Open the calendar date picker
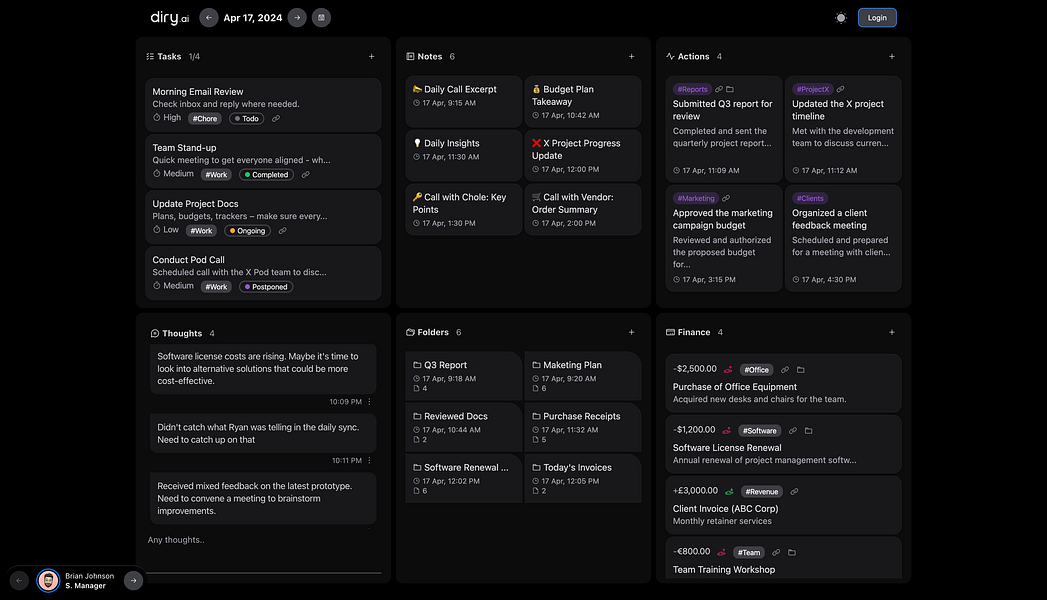The image size is (1047, 600). coord(321,17)
